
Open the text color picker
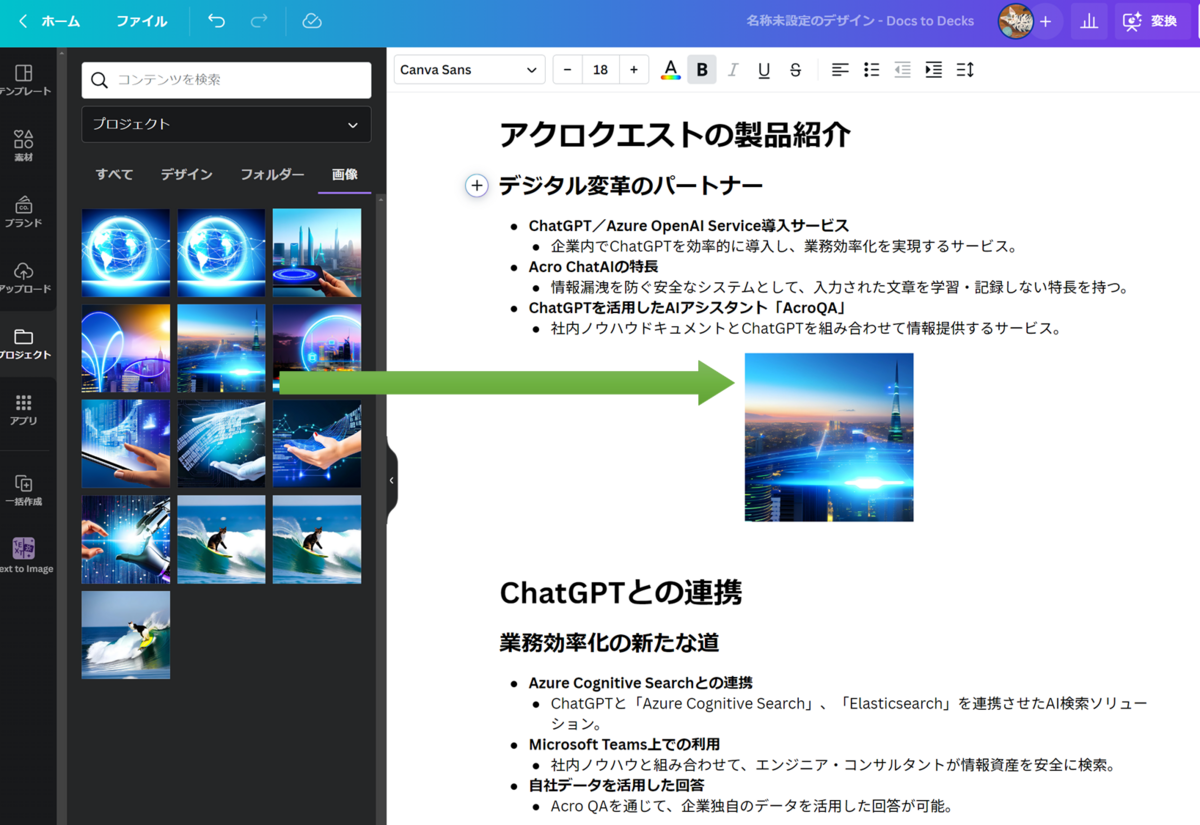(x=670, y=70)
